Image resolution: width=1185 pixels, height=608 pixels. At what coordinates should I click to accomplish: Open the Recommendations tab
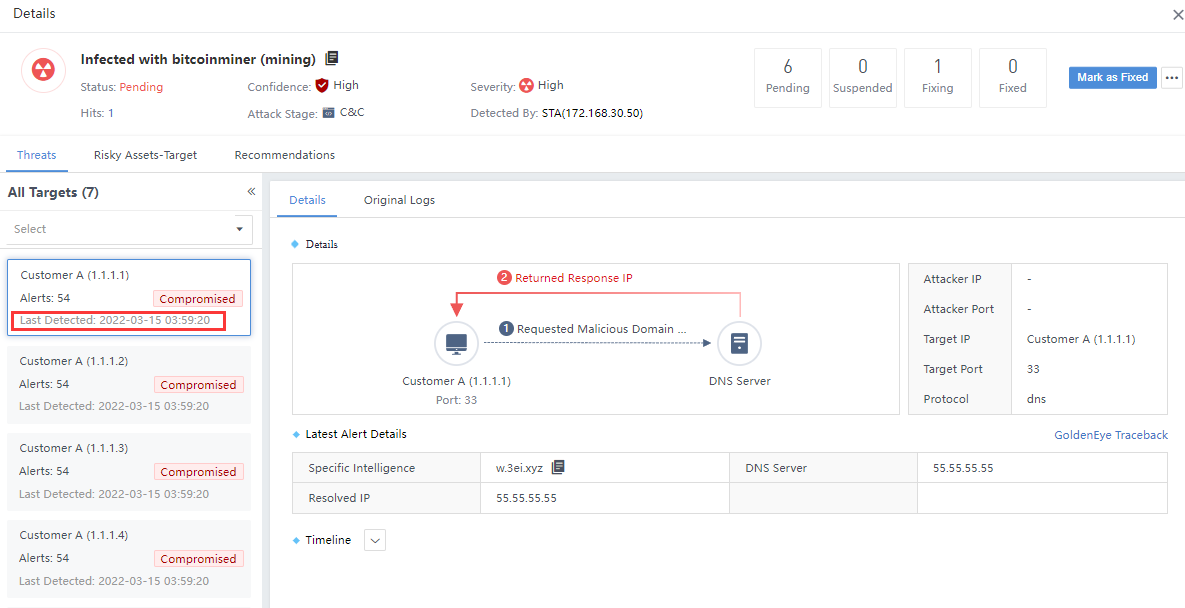(285, 155)
